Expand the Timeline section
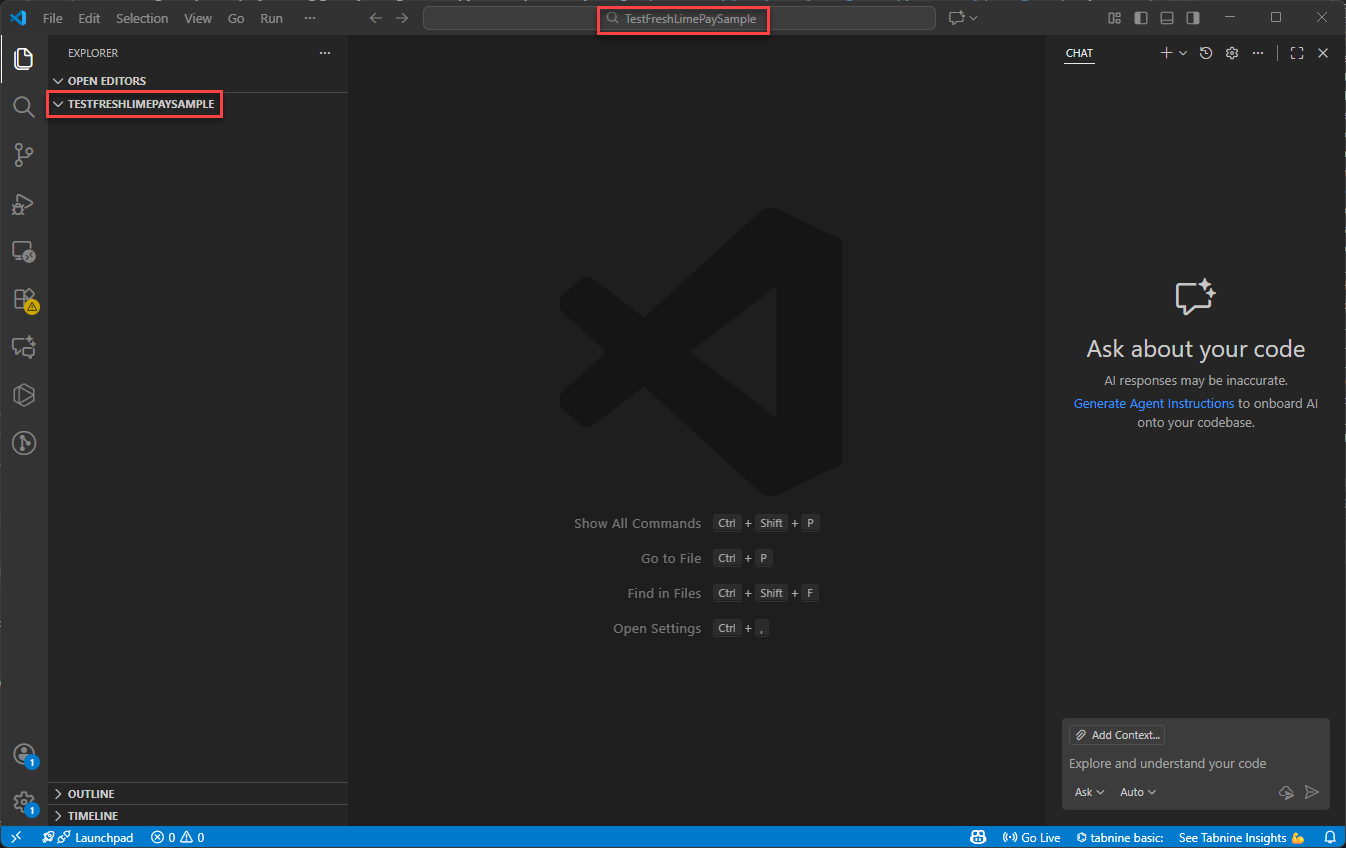Viewport: 1346px width, 848px height. click(92, 816)
